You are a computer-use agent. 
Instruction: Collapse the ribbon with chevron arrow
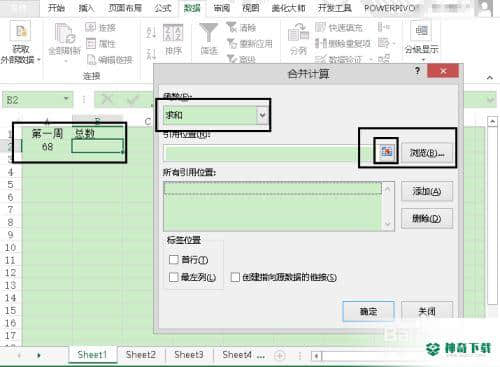point(489,77)
